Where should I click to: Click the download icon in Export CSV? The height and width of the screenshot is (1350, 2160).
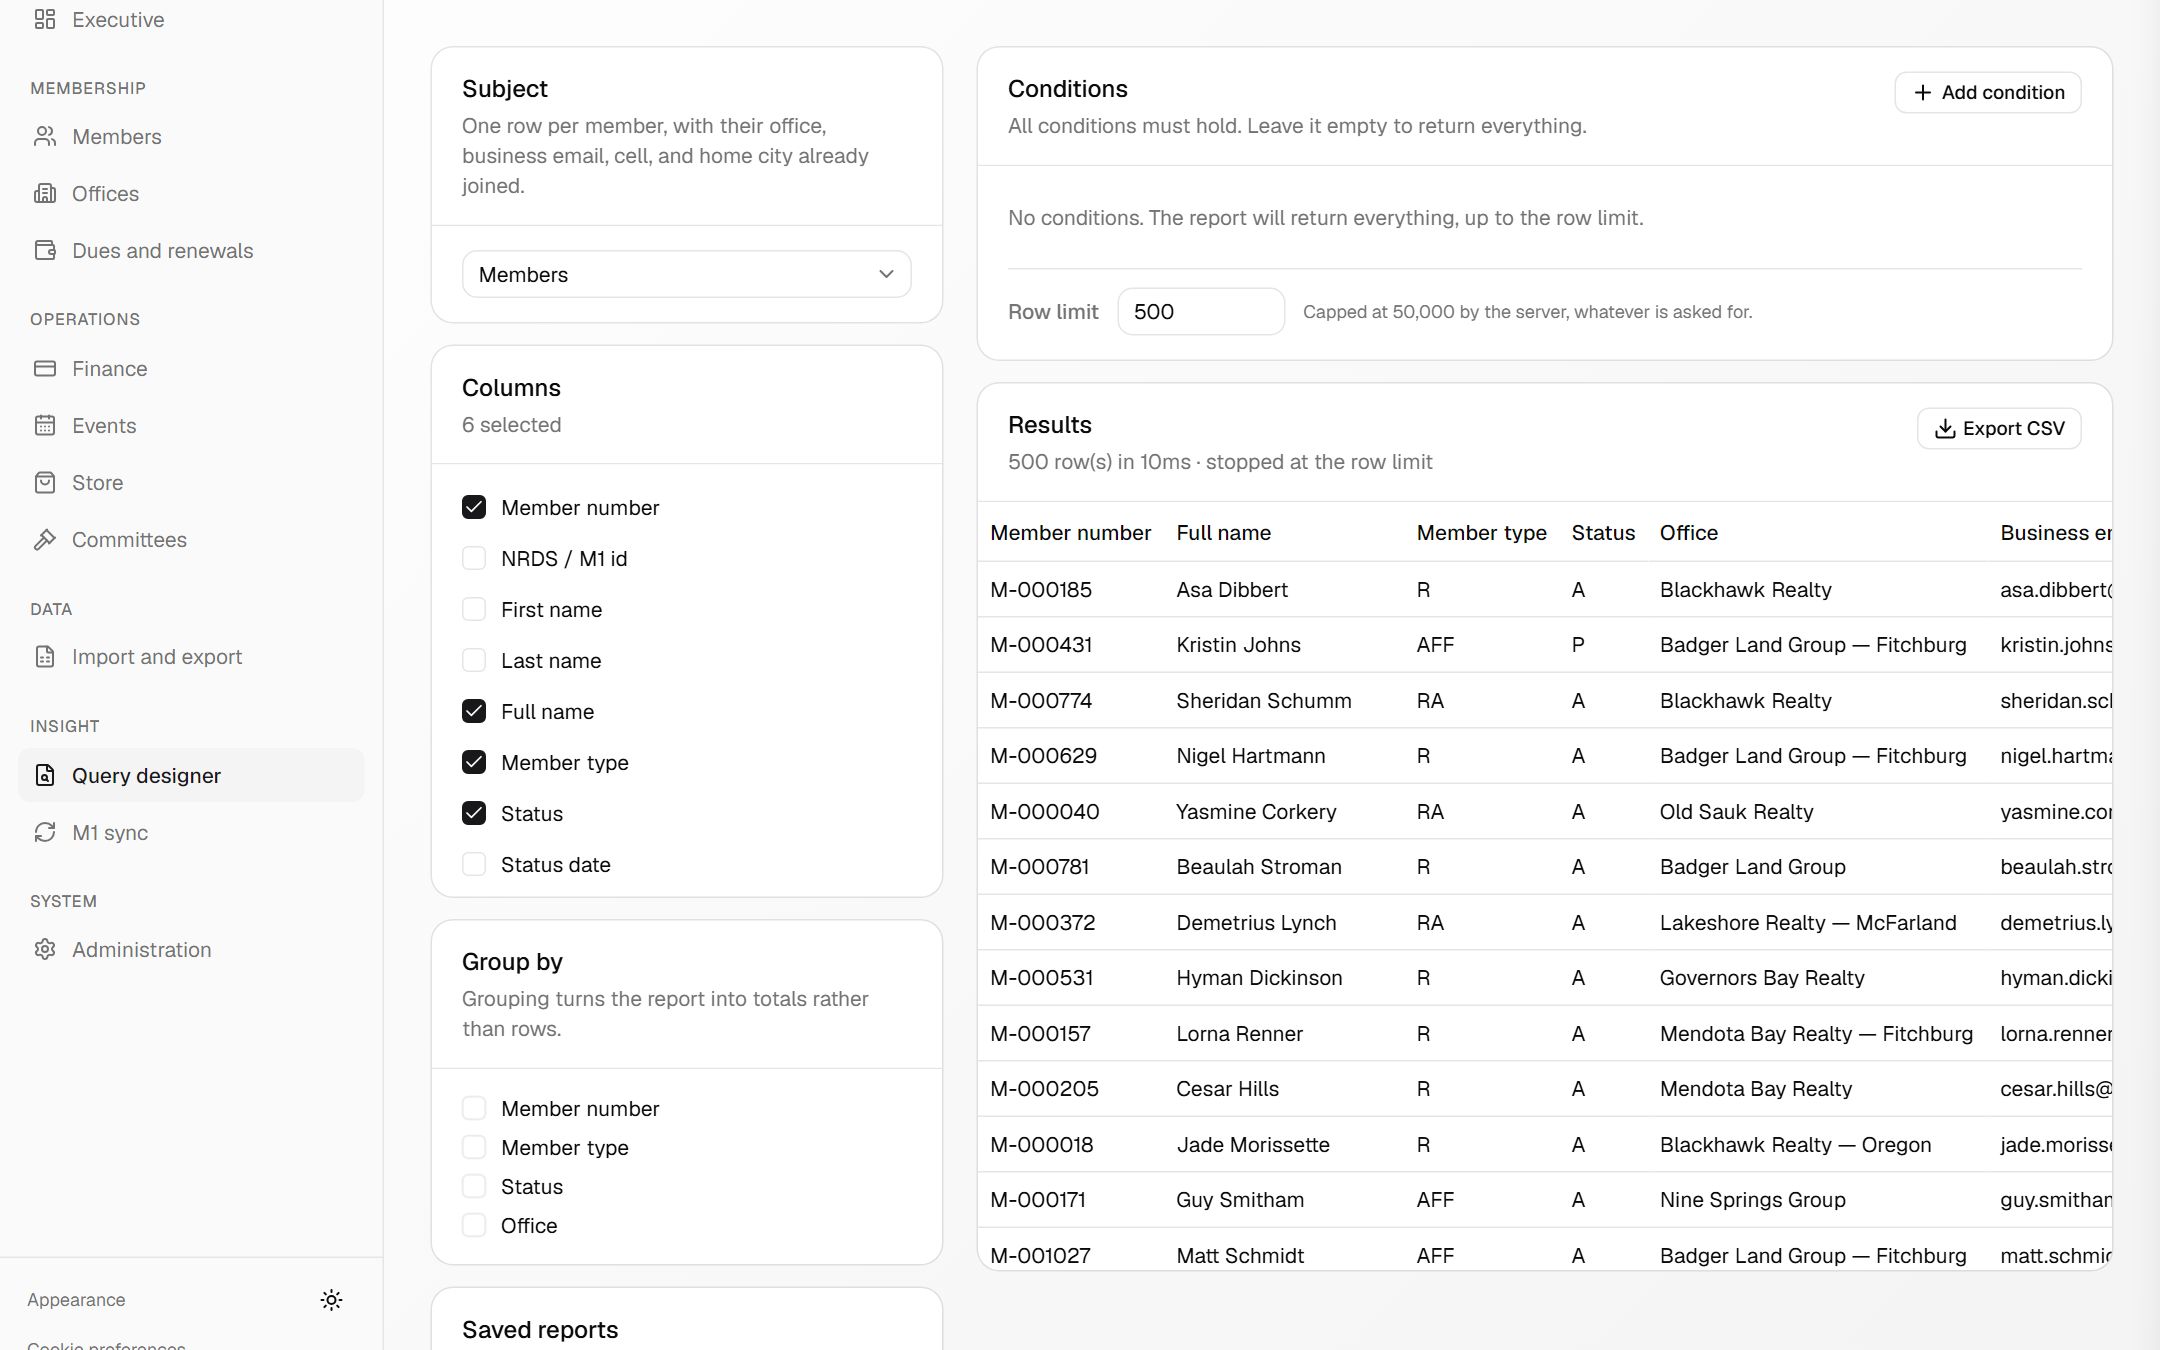(x=1944, y=428)
